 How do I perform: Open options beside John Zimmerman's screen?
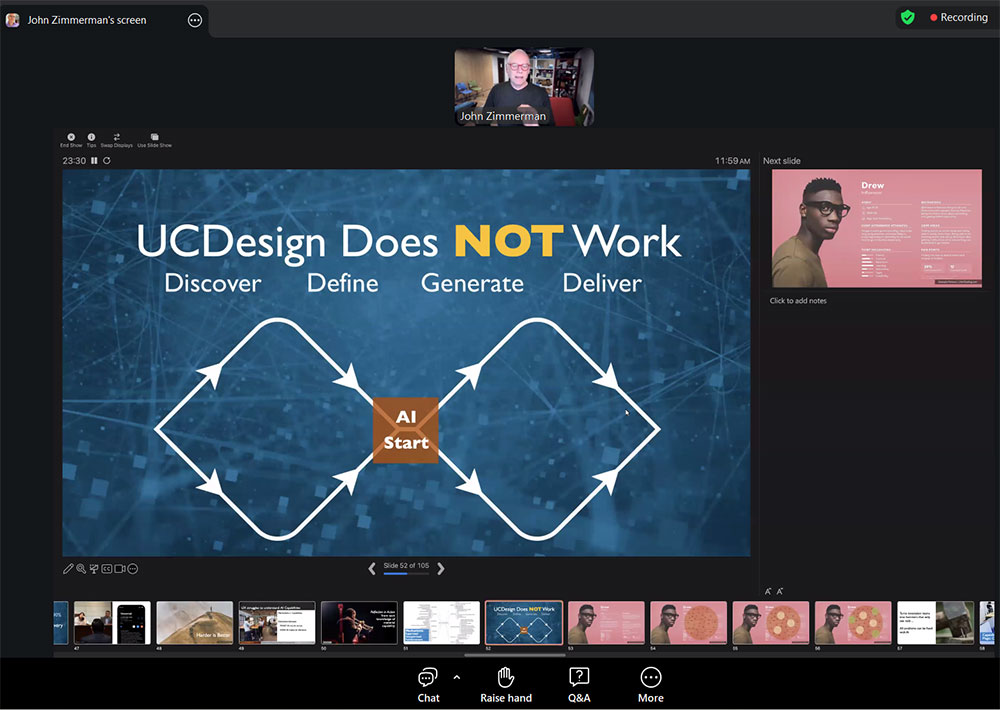click(x=195, y=20)
